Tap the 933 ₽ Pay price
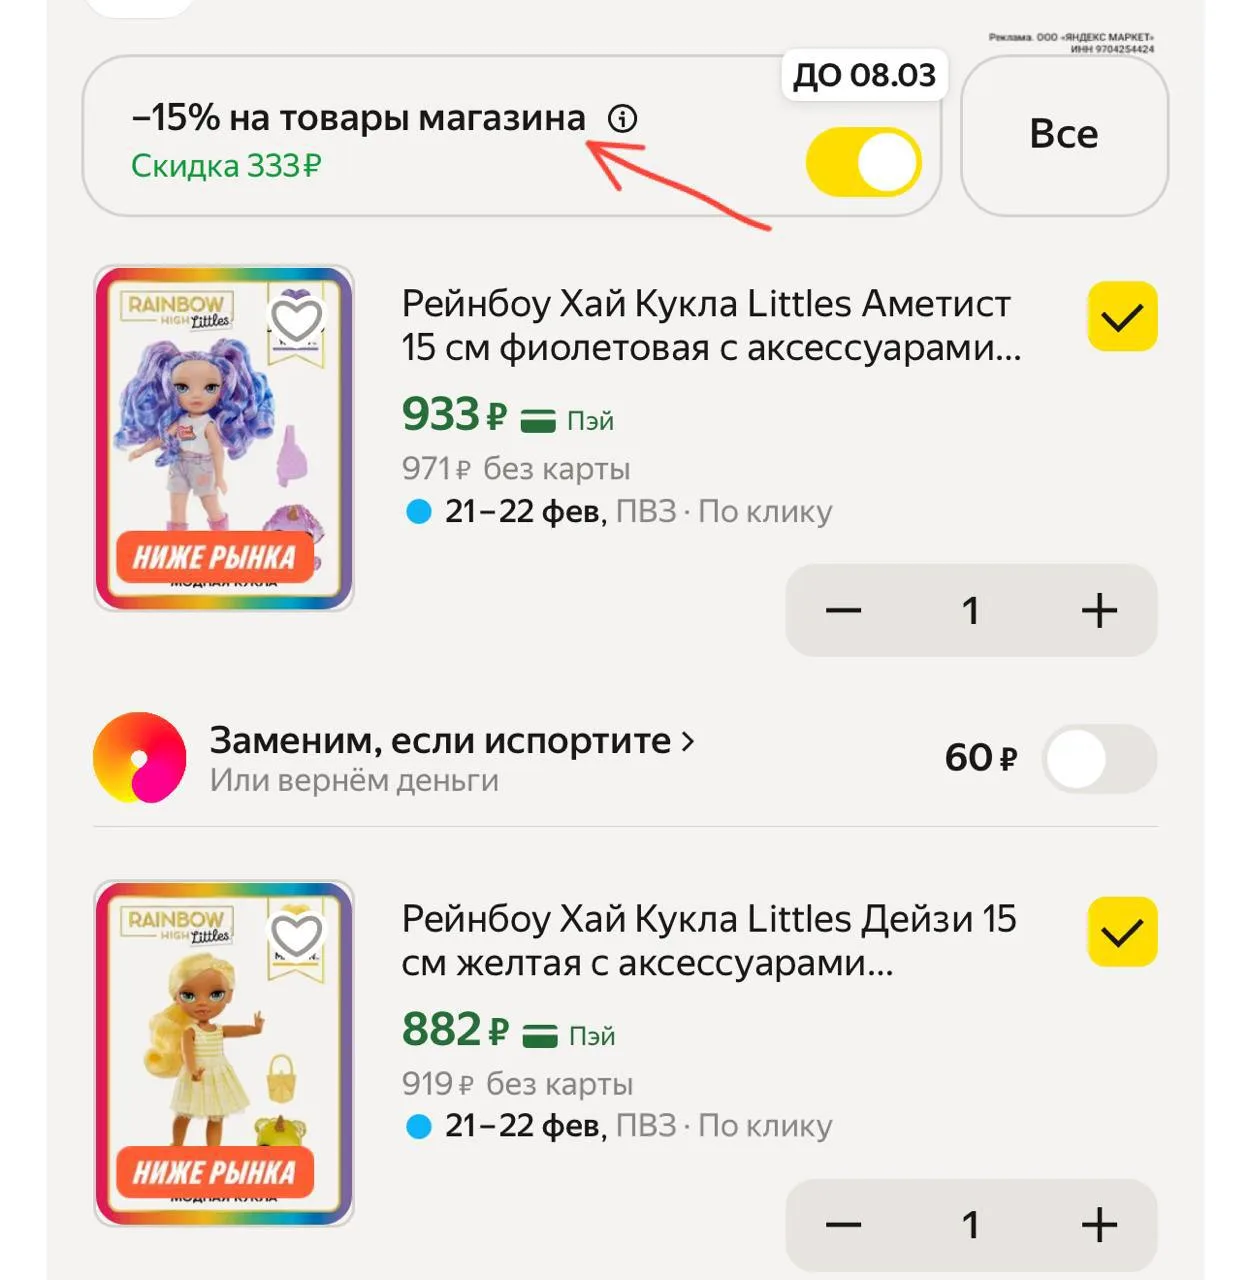This screenshot has width=1251, height=1280. 454,415
